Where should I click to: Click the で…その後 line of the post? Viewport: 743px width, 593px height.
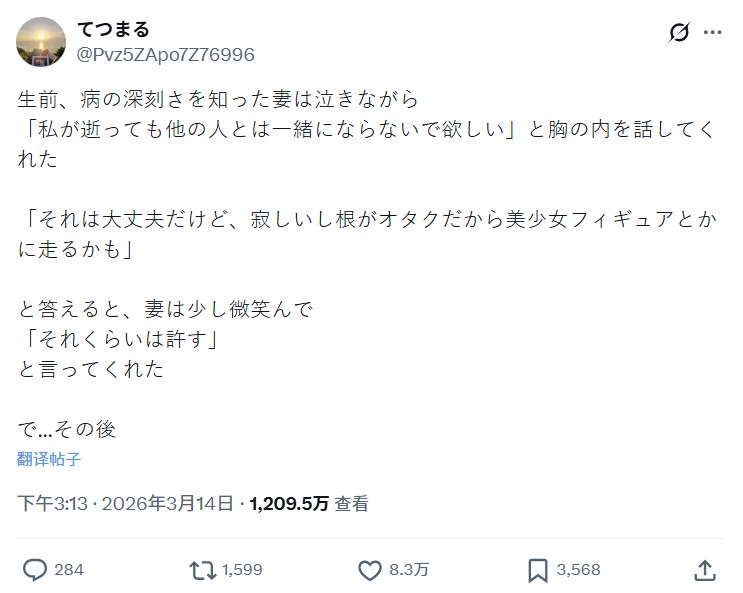[67, 429]
